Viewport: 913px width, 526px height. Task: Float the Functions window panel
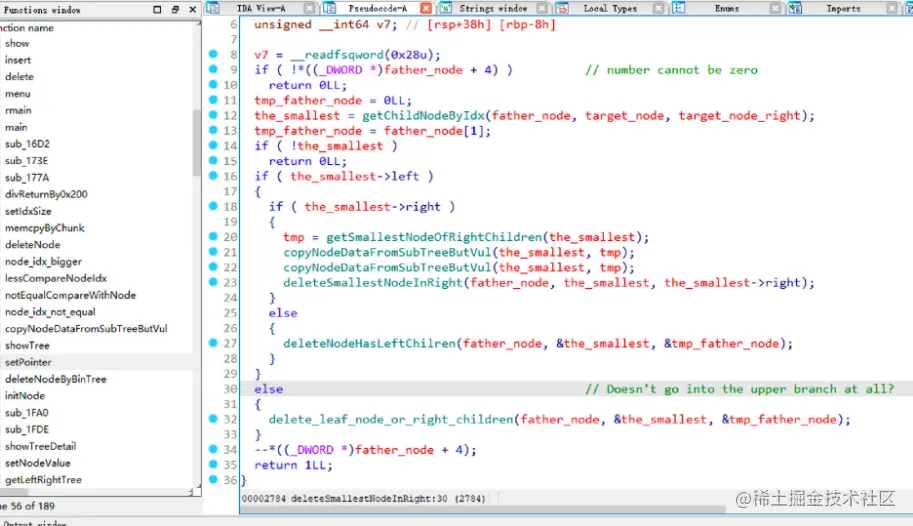coord(175,9)
